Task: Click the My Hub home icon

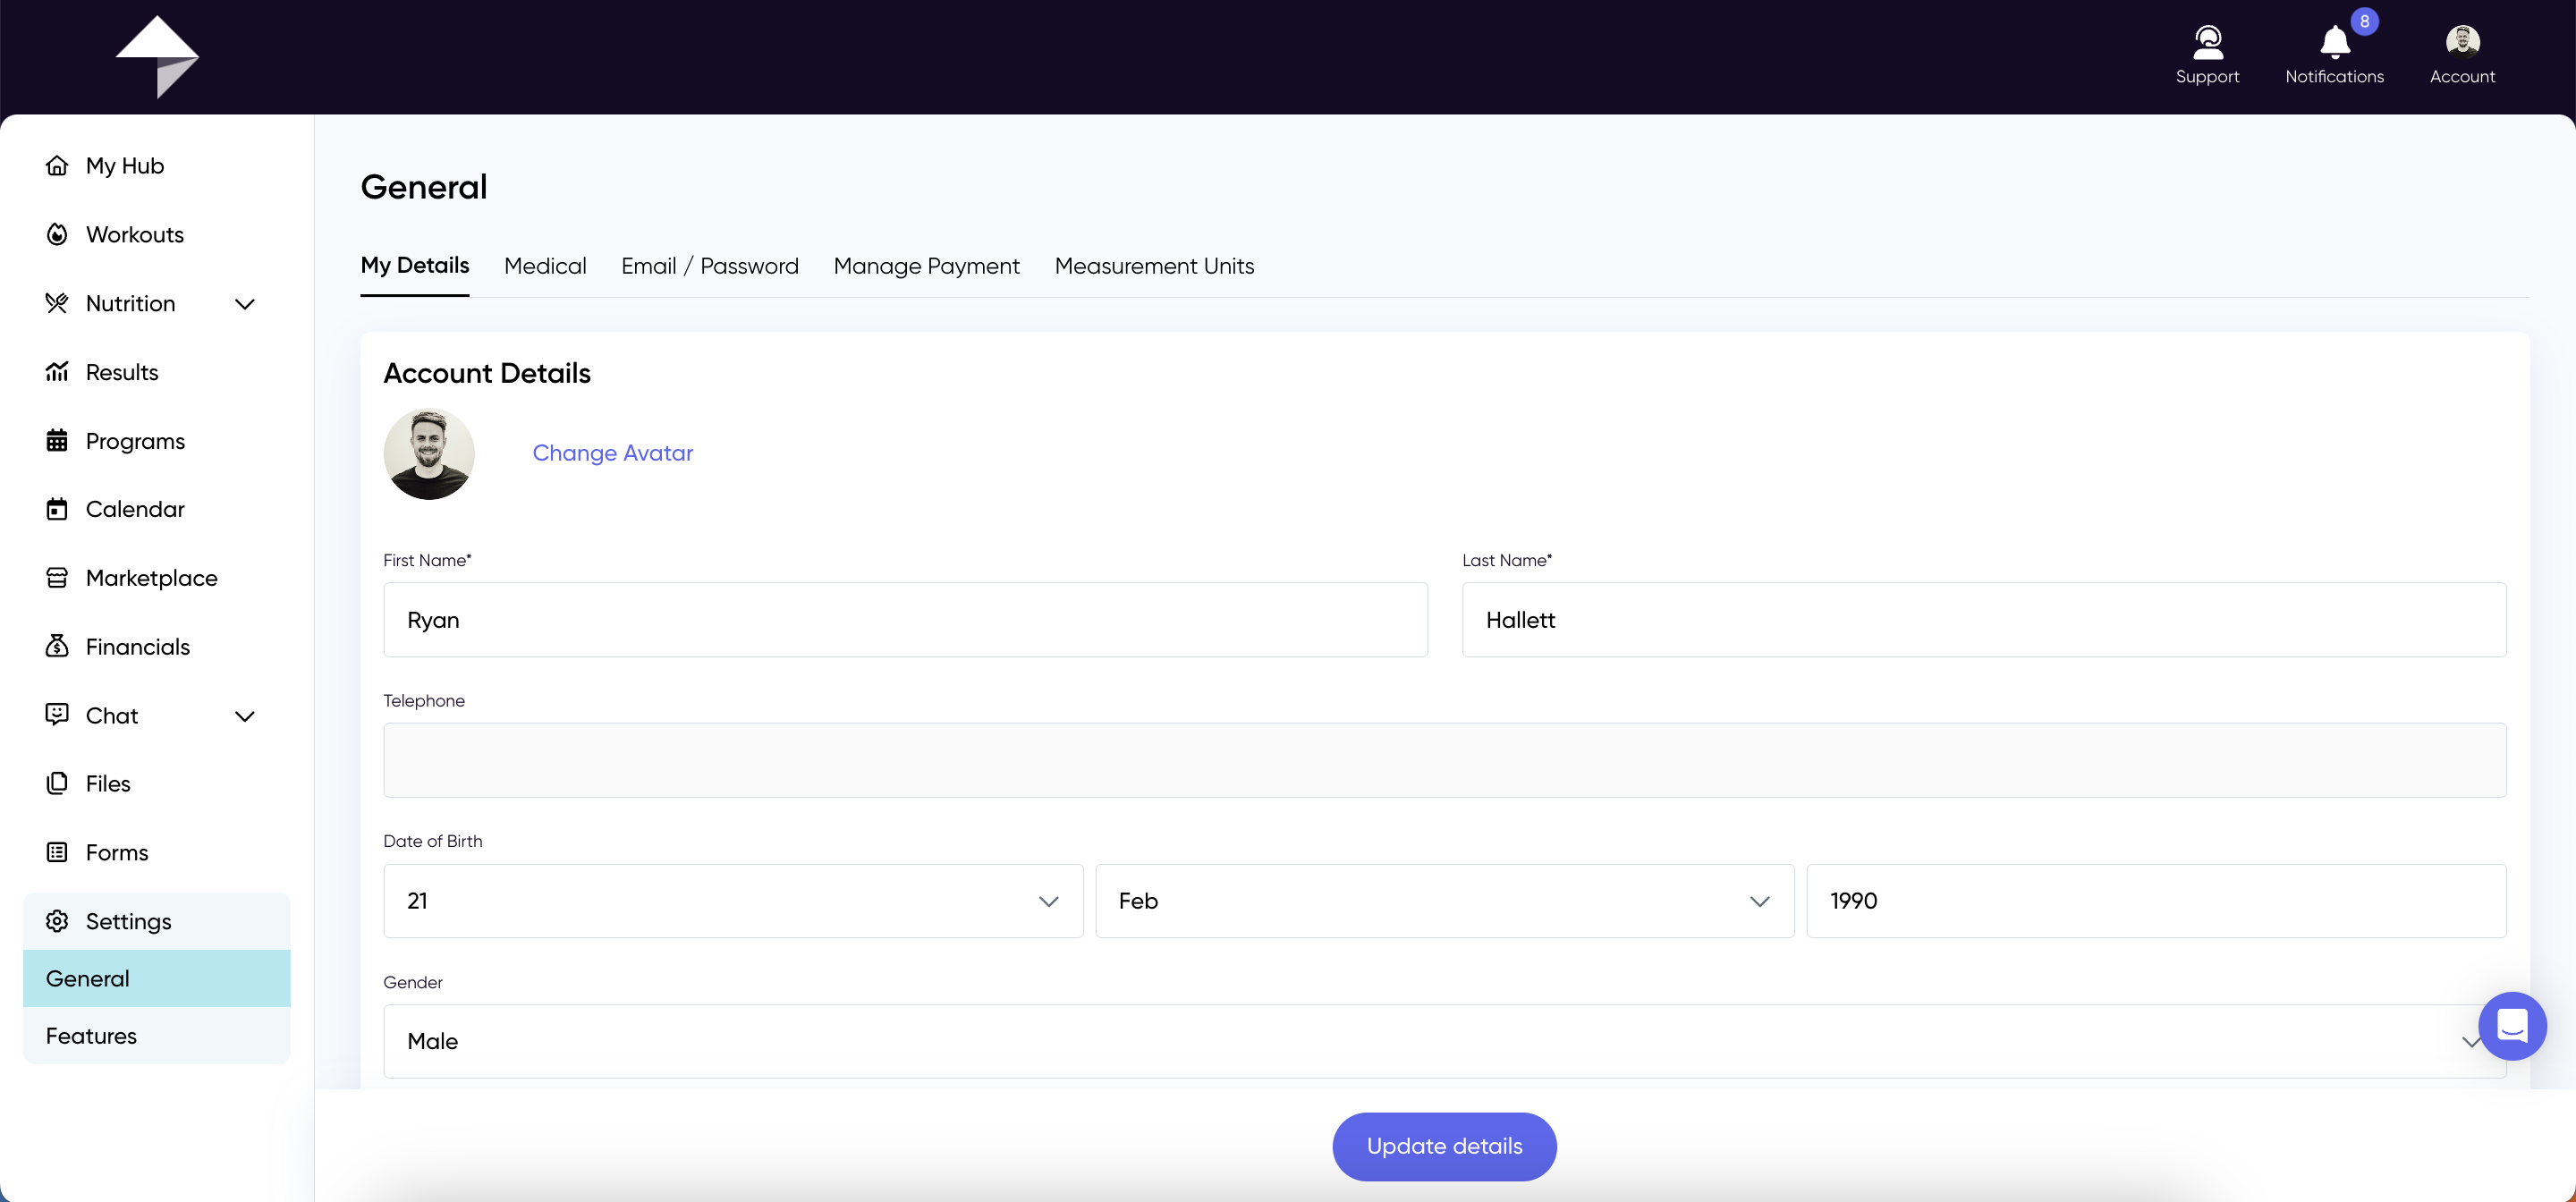Action: click(57, 165)
